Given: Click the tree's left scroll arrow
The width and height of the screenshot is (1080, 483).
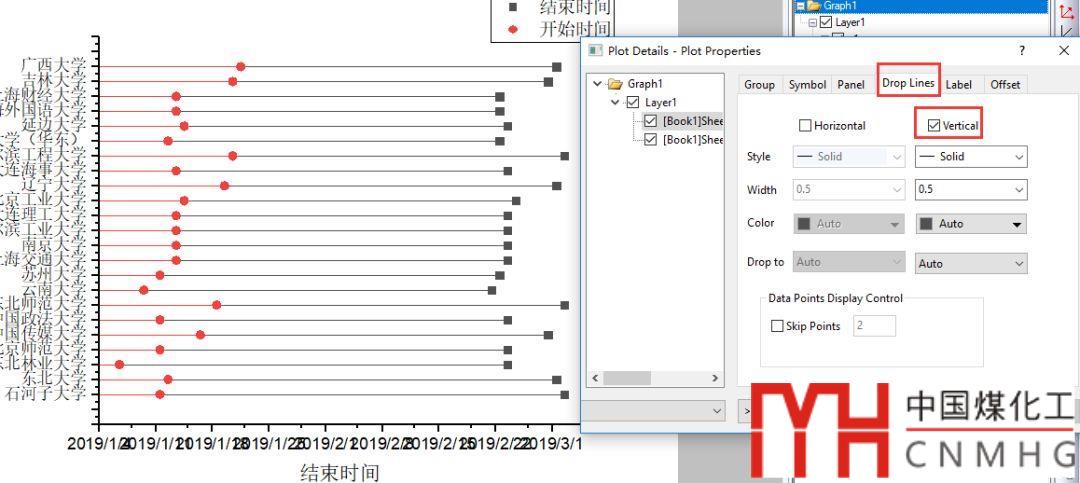Looking at the screenshot, I should click(x=594, y=378).
